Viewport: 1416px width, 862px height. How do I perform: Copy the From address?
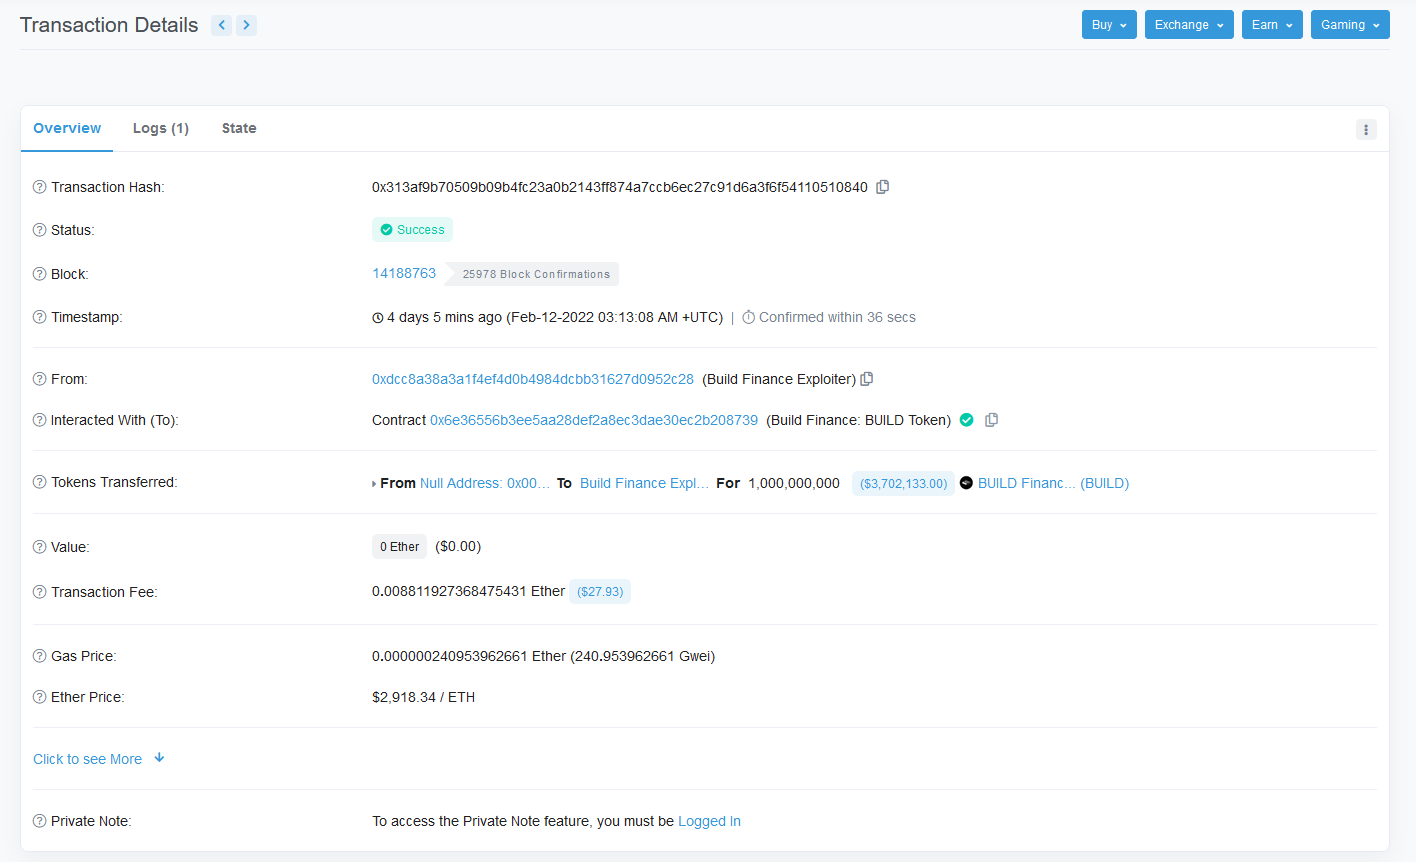[x=867, y=379]
